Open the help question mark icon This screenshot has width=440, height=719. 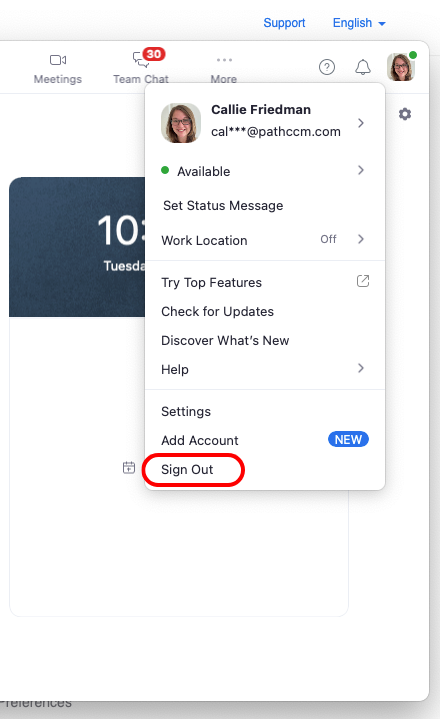327,67
